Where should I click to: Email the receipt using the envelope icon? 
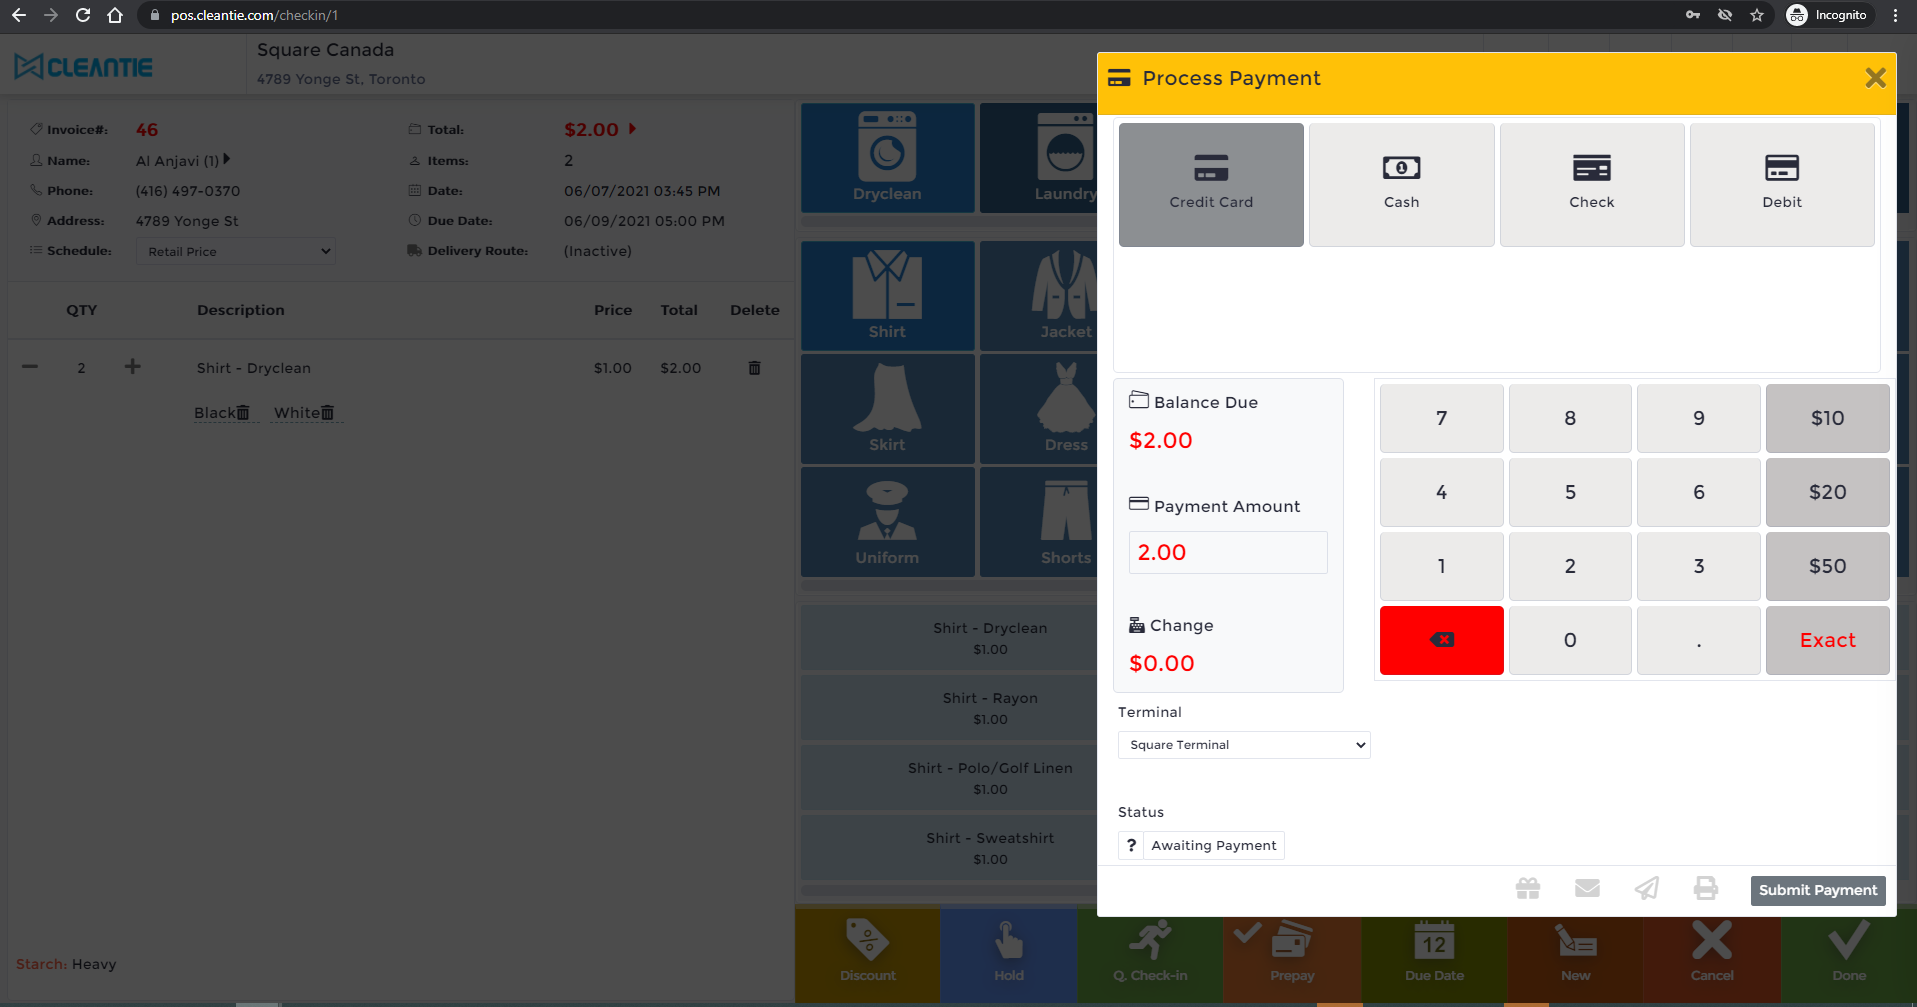[x=1587, y=888]
